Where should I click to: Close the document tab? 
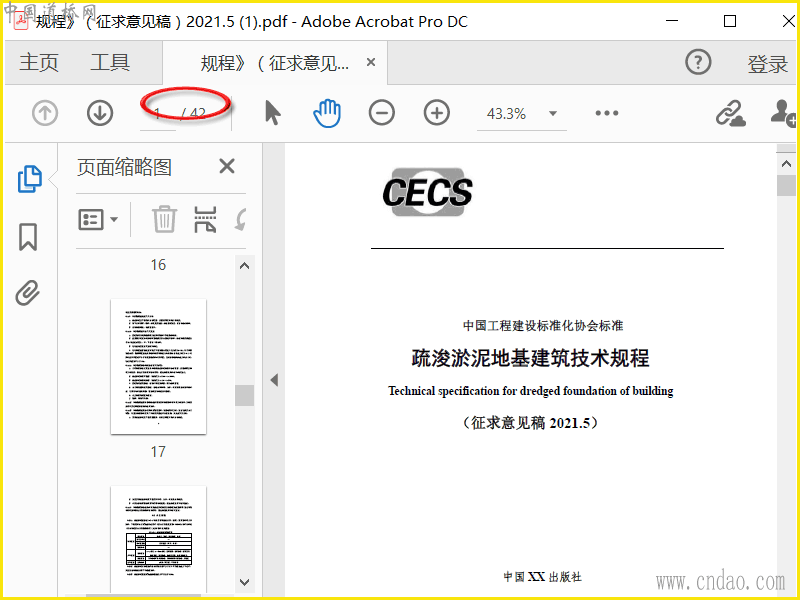point(371,62)
